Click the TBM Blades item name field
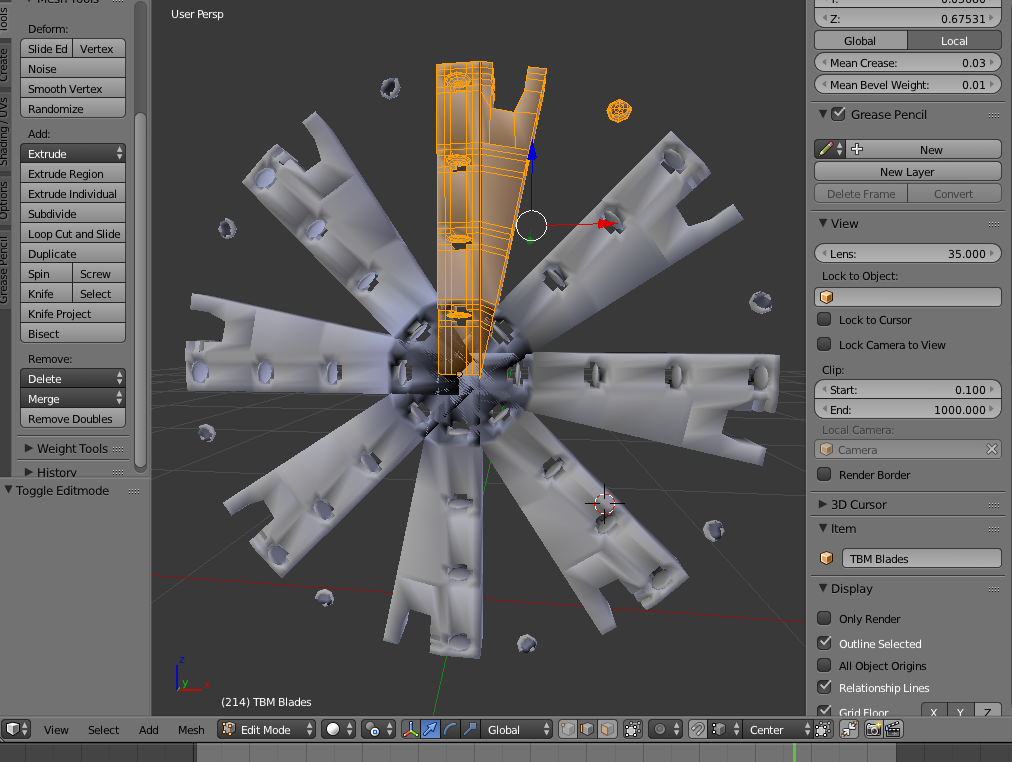Viewport: 1012px width, 762px height. click(922, 558)
